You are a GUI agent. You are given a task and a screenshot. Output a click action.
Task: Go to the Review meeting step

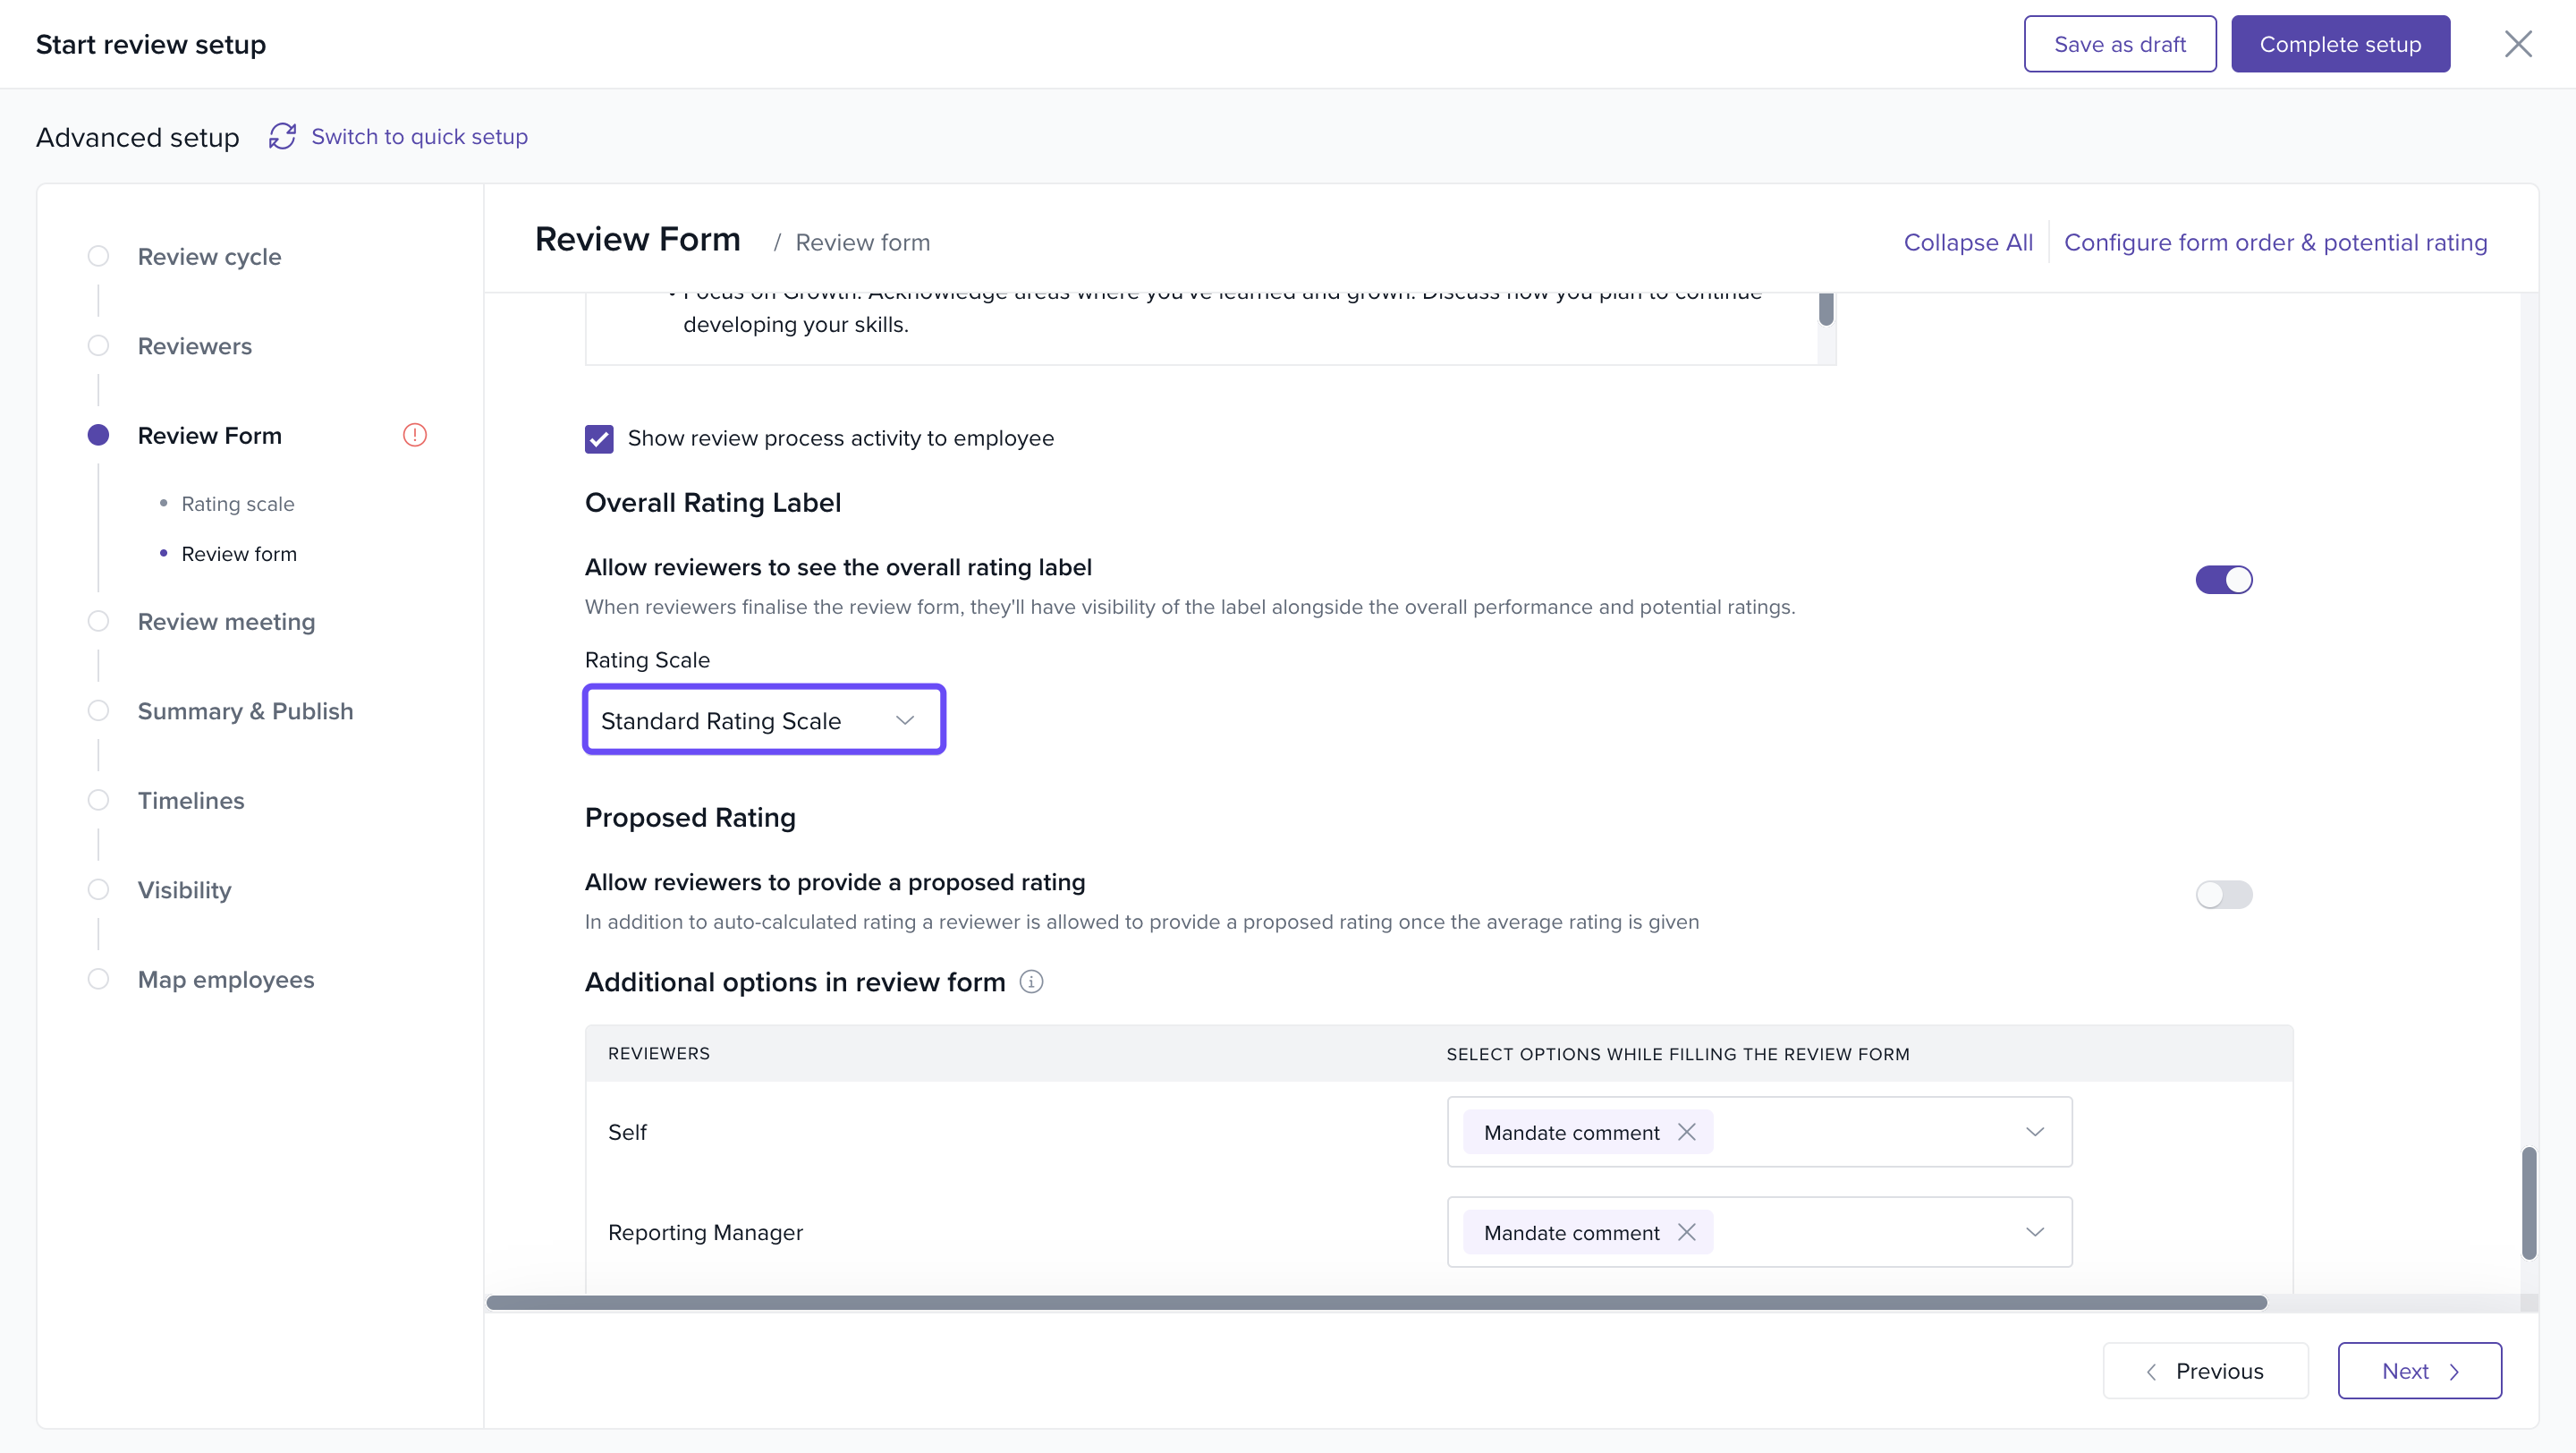coord(226,622)
